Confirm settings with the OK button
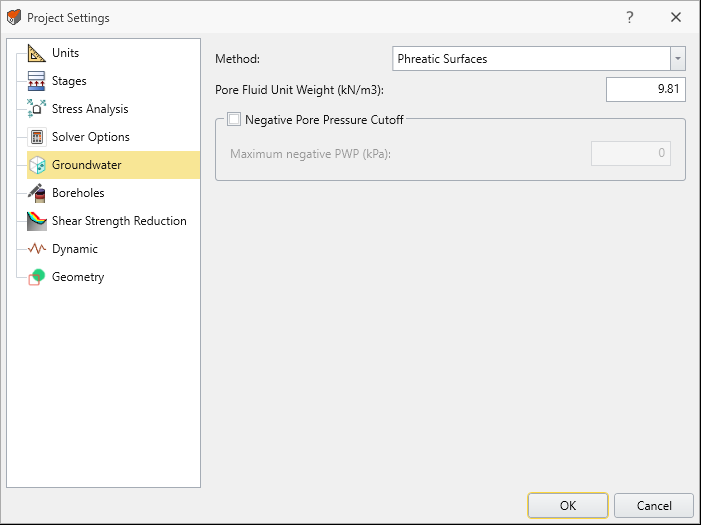 [x=568, y=505]
